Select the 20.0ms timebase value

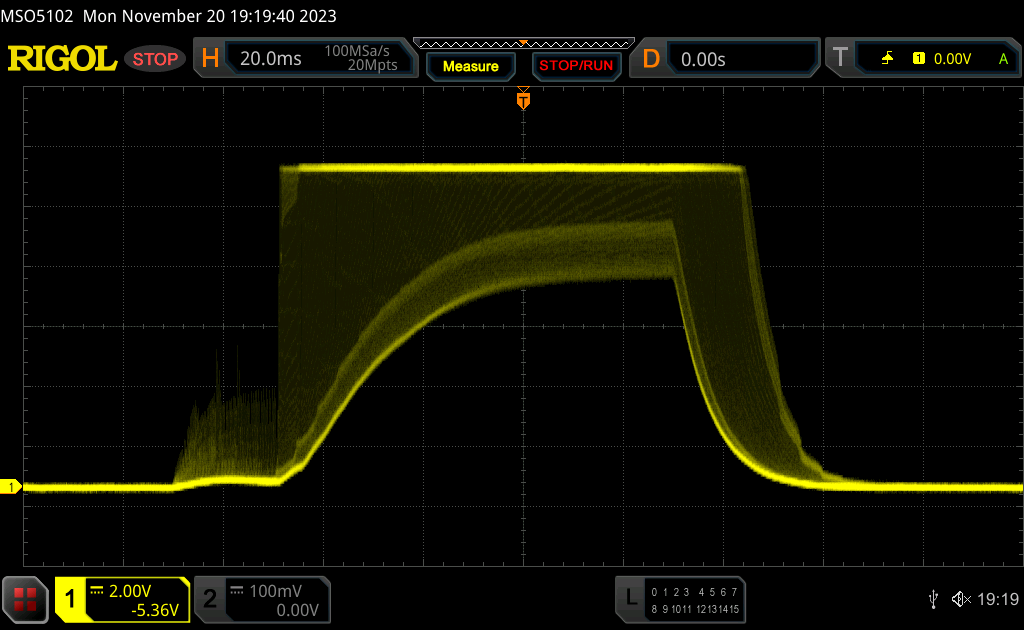270,59
